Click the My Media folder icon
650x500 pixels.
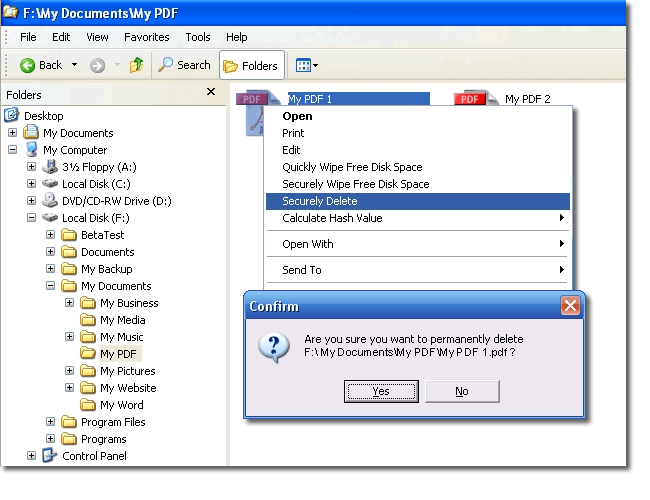(x=88, y=320)
